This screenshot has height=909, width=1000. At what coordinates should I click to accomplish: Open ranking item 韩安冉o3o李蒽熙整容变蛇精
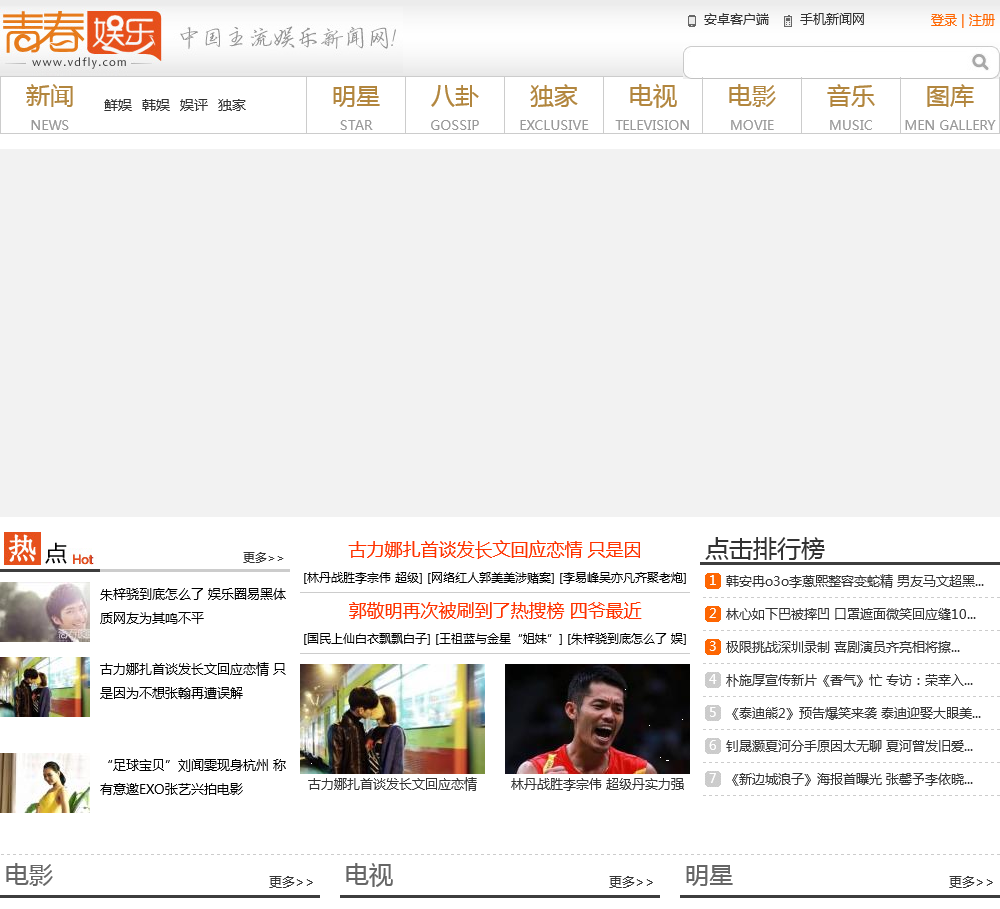point(855,581)
